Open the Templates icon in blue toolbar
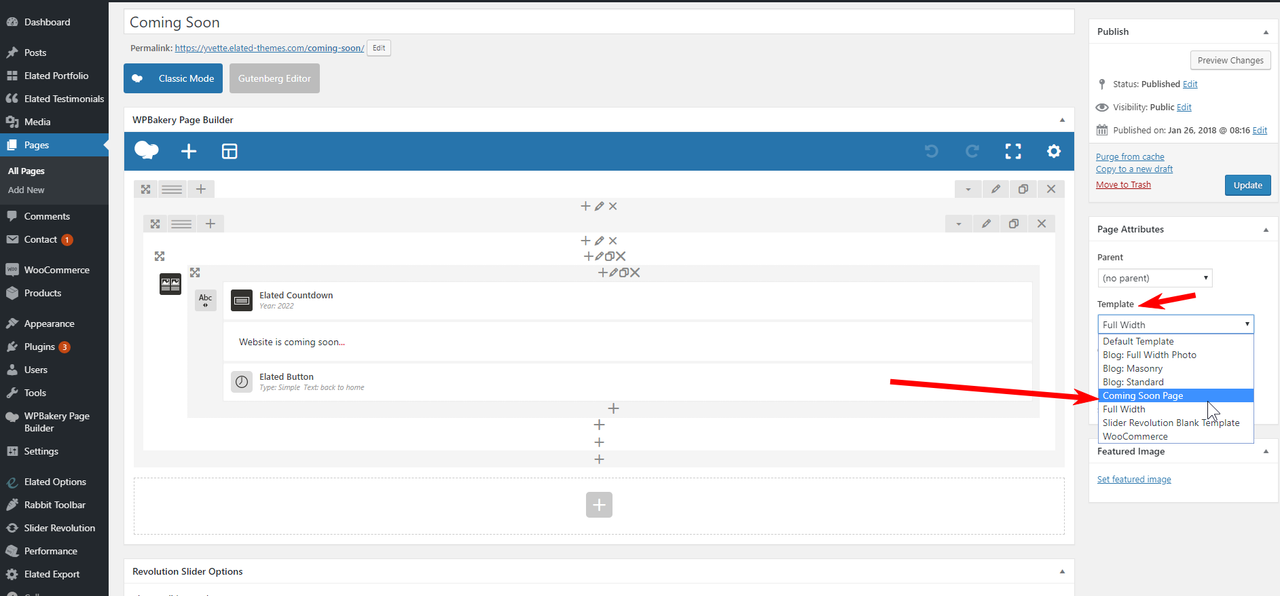Screen dimensions: 1280x596 tap(230, 151)
